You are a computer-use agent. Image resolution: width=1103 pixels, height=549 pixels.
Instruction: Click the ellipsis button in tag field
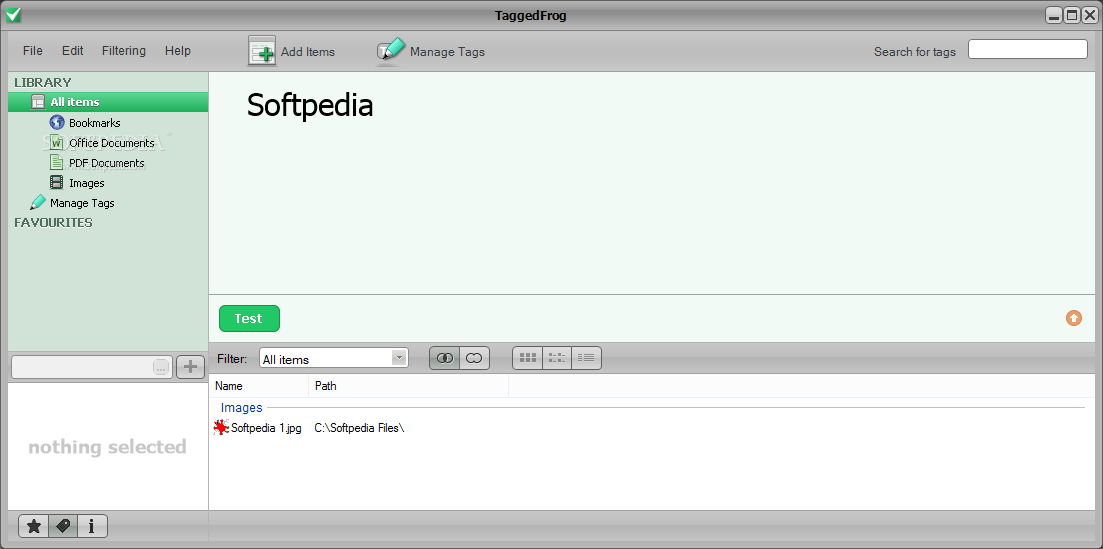161,367
